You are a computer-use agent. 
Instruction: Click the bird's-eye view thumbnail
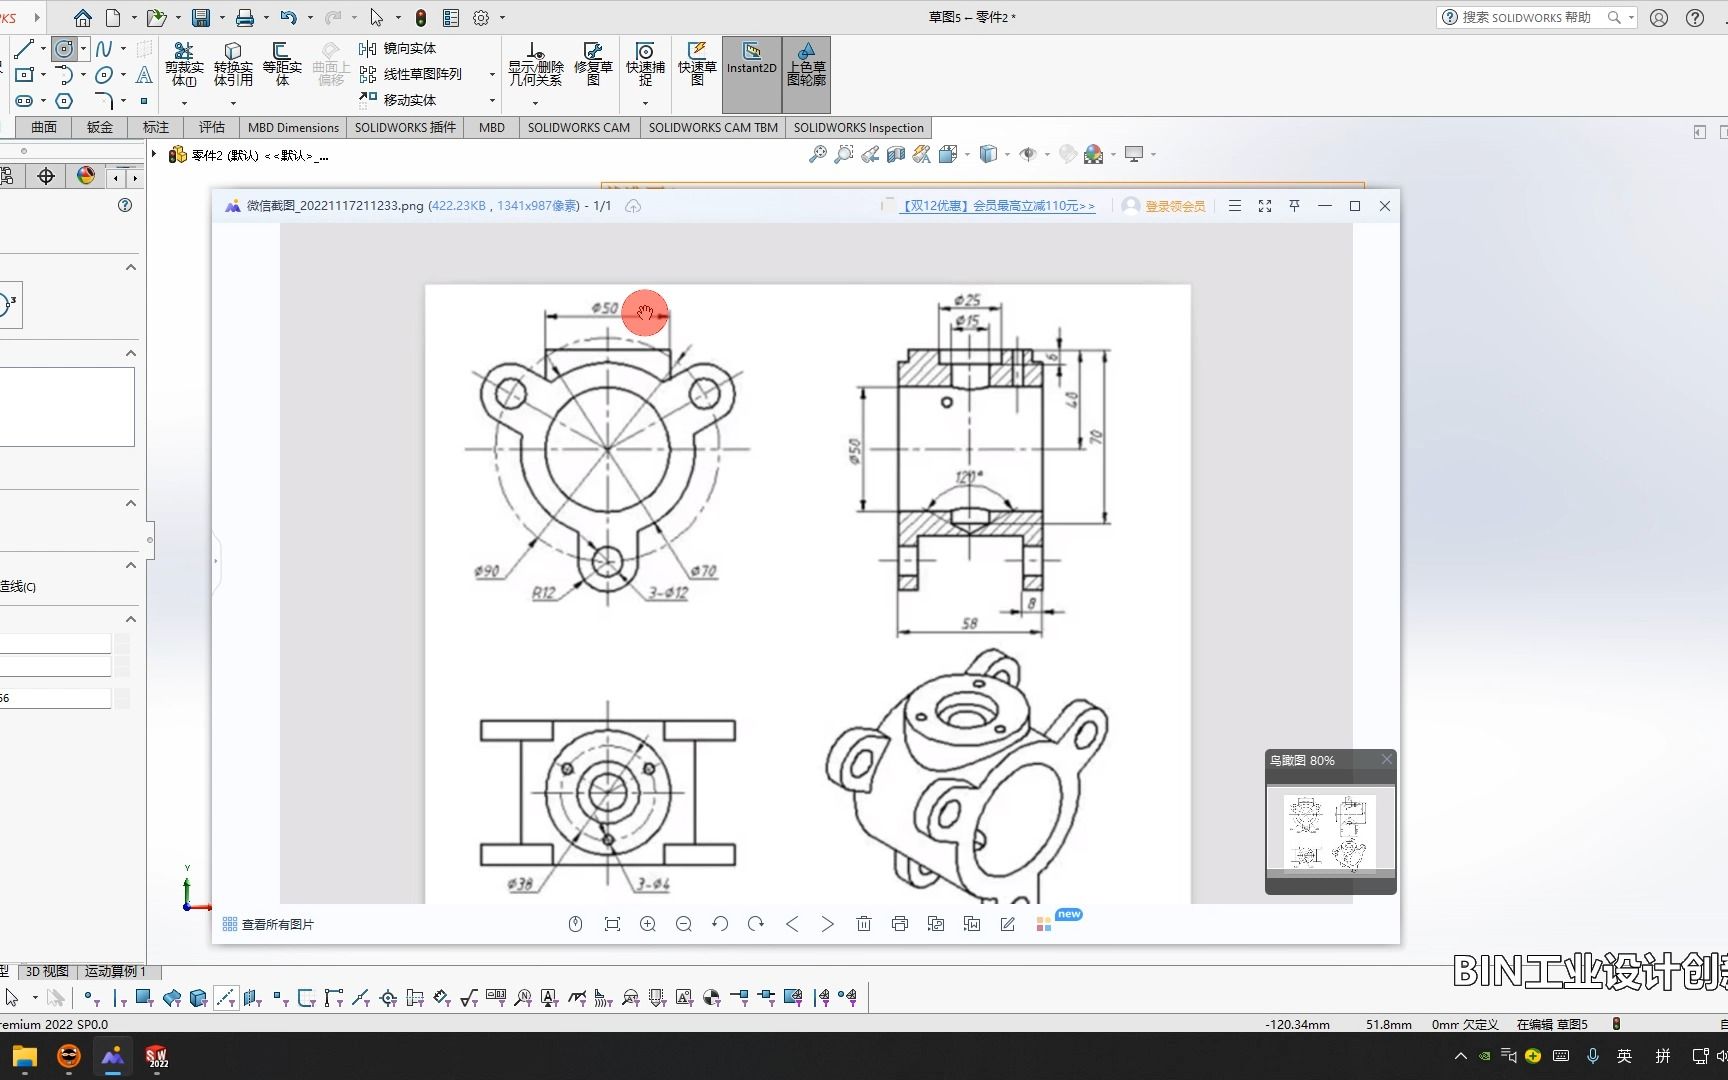1330,832
